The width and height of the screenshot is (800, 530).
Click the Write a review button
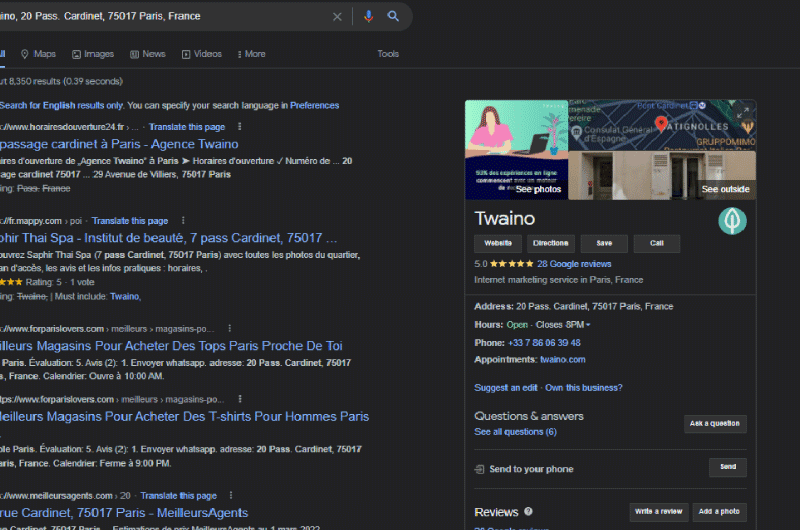[659, 512]
